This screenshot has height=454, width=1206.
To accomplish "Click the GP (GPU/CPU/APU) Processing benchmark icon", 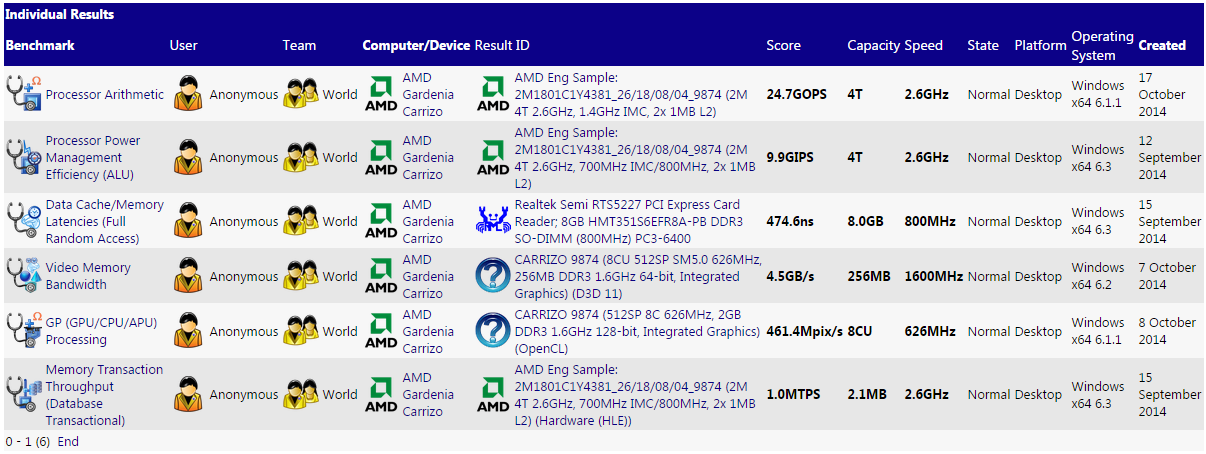I will tap(23, 331).
